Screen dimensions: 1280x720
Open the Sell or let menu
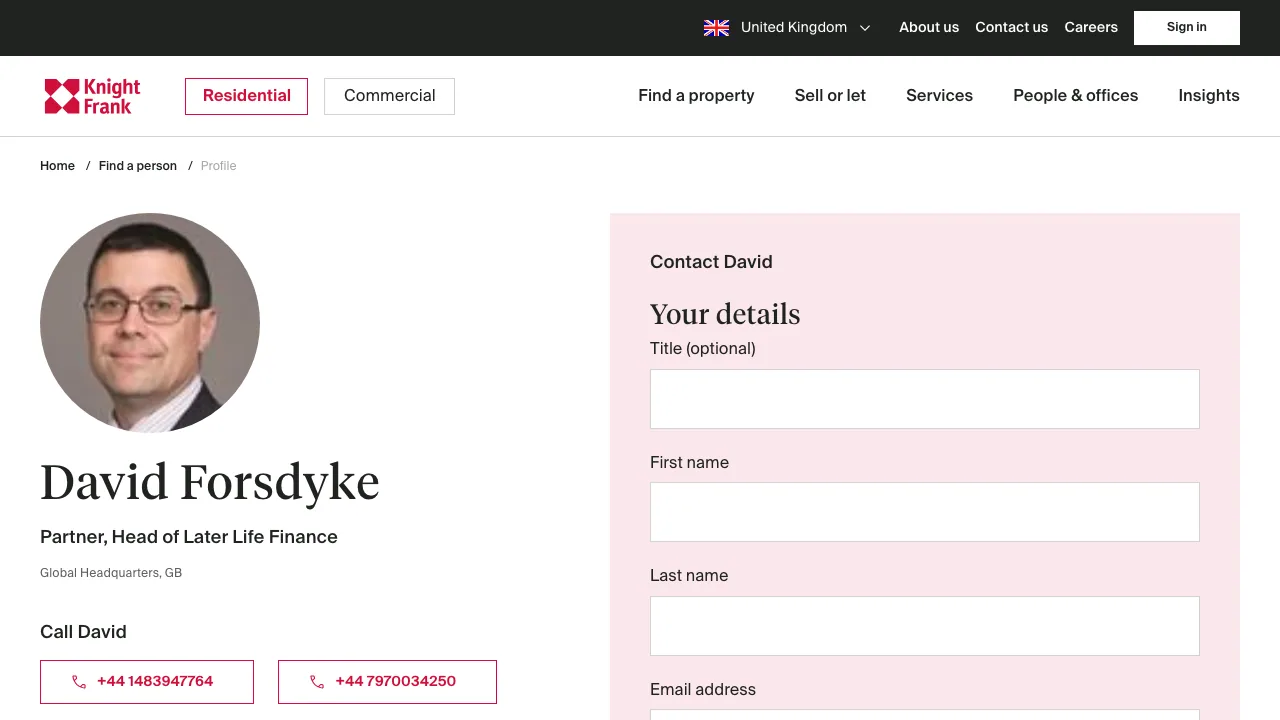[830, 96]
